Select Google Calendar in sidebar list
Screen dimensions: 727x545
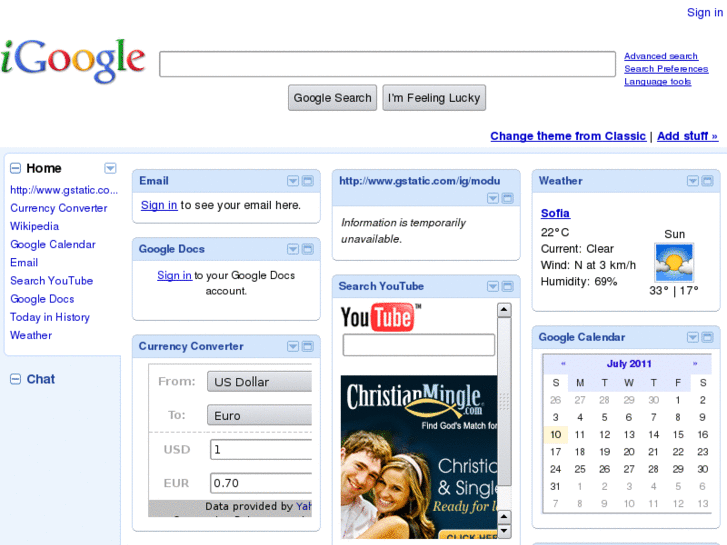[x=53, y=244]
